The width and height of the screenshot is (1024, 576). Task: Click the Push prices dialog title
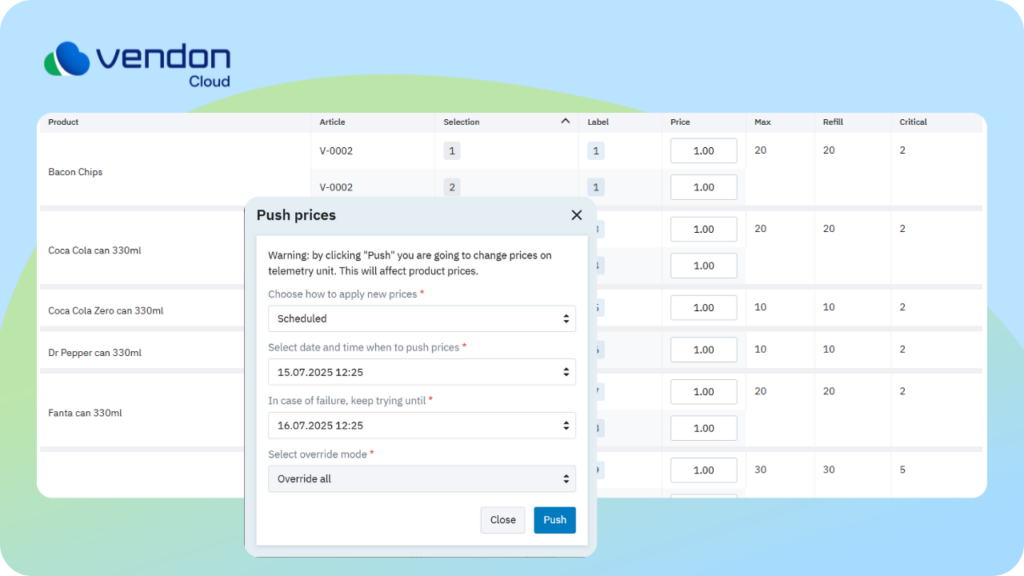(x=296, y=215)
